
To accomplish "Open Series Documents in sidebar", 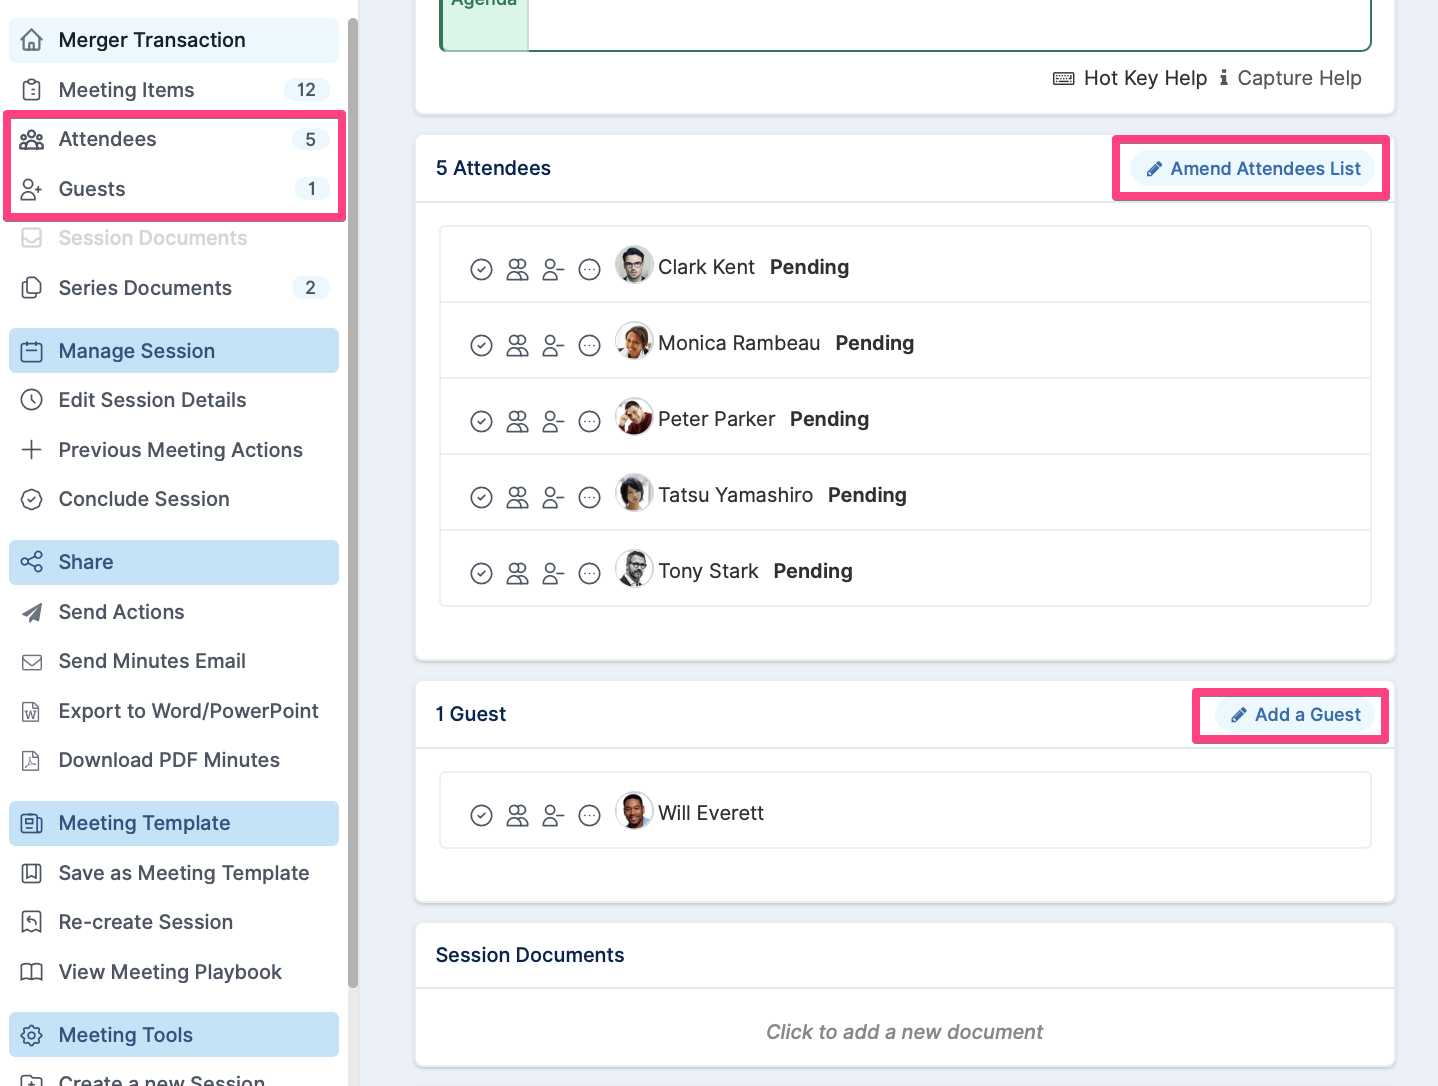I will pos(174,288).
